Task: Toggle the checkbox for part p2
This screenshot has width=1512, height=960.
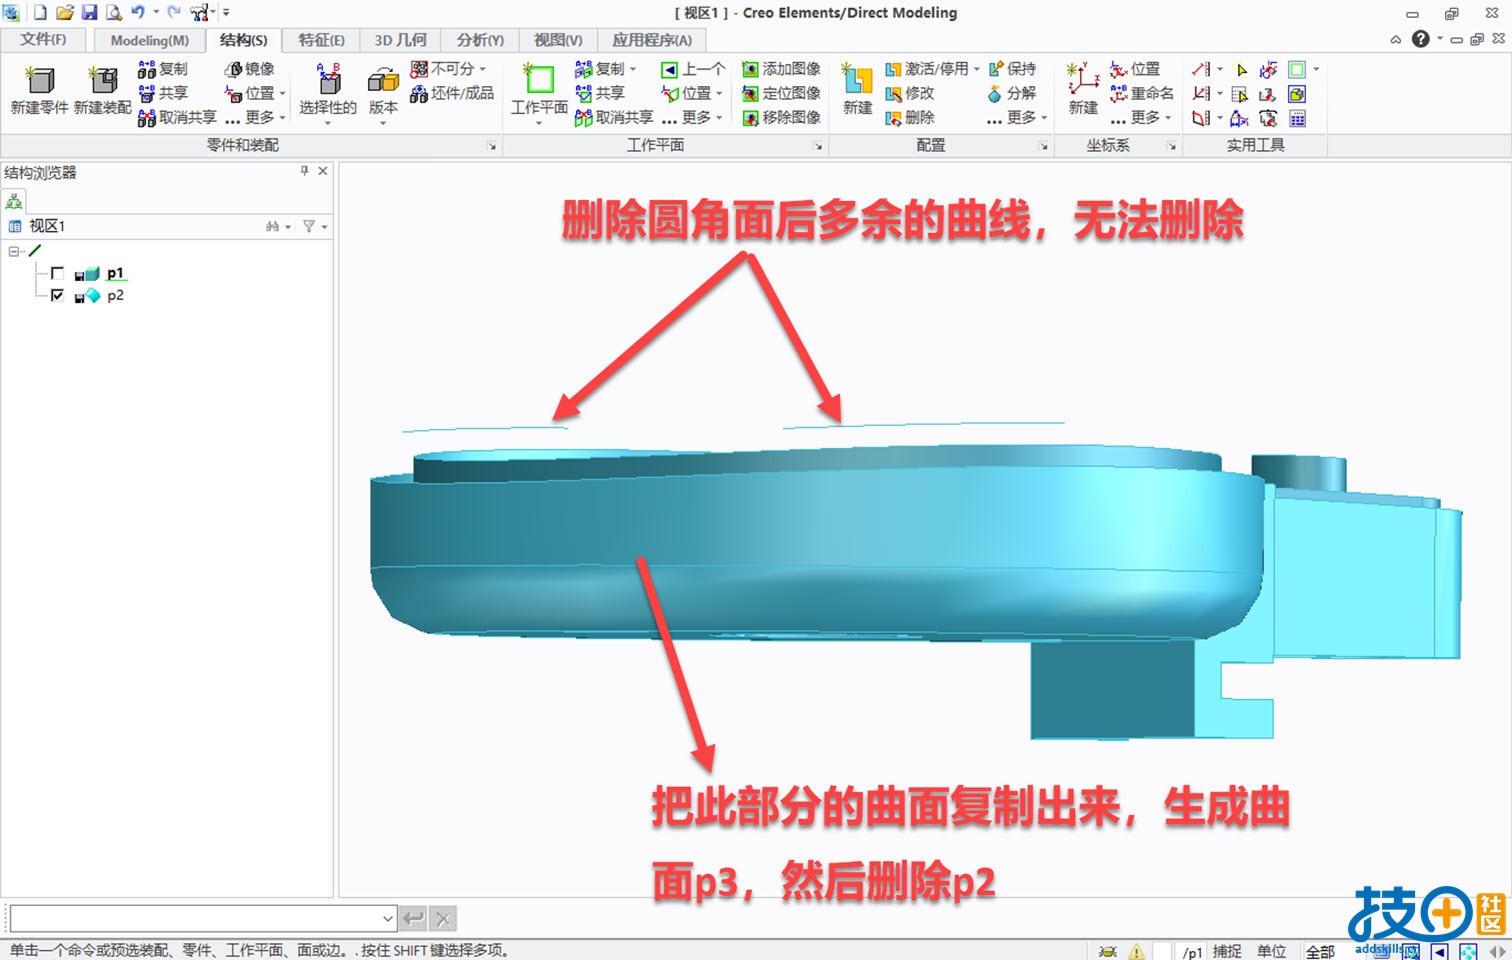Action: coord(57,295)
